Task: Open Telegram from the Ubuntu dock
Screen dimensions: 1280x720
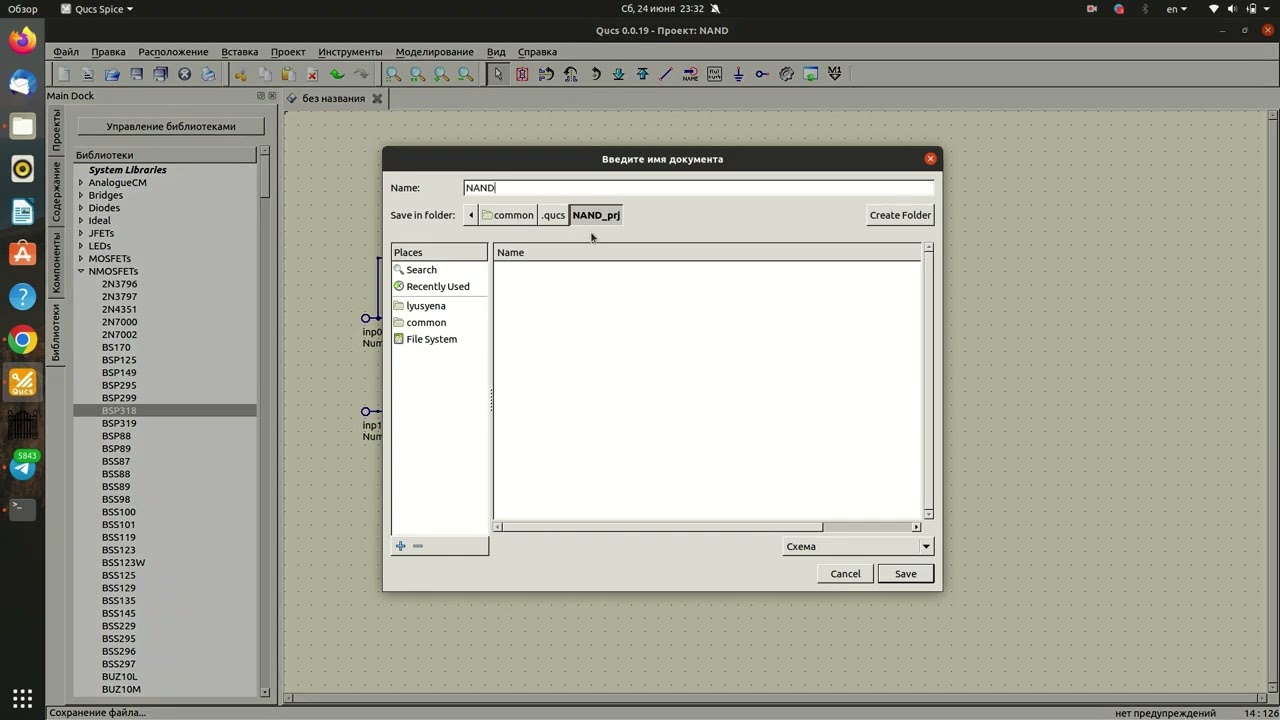Action: [22, 467]
